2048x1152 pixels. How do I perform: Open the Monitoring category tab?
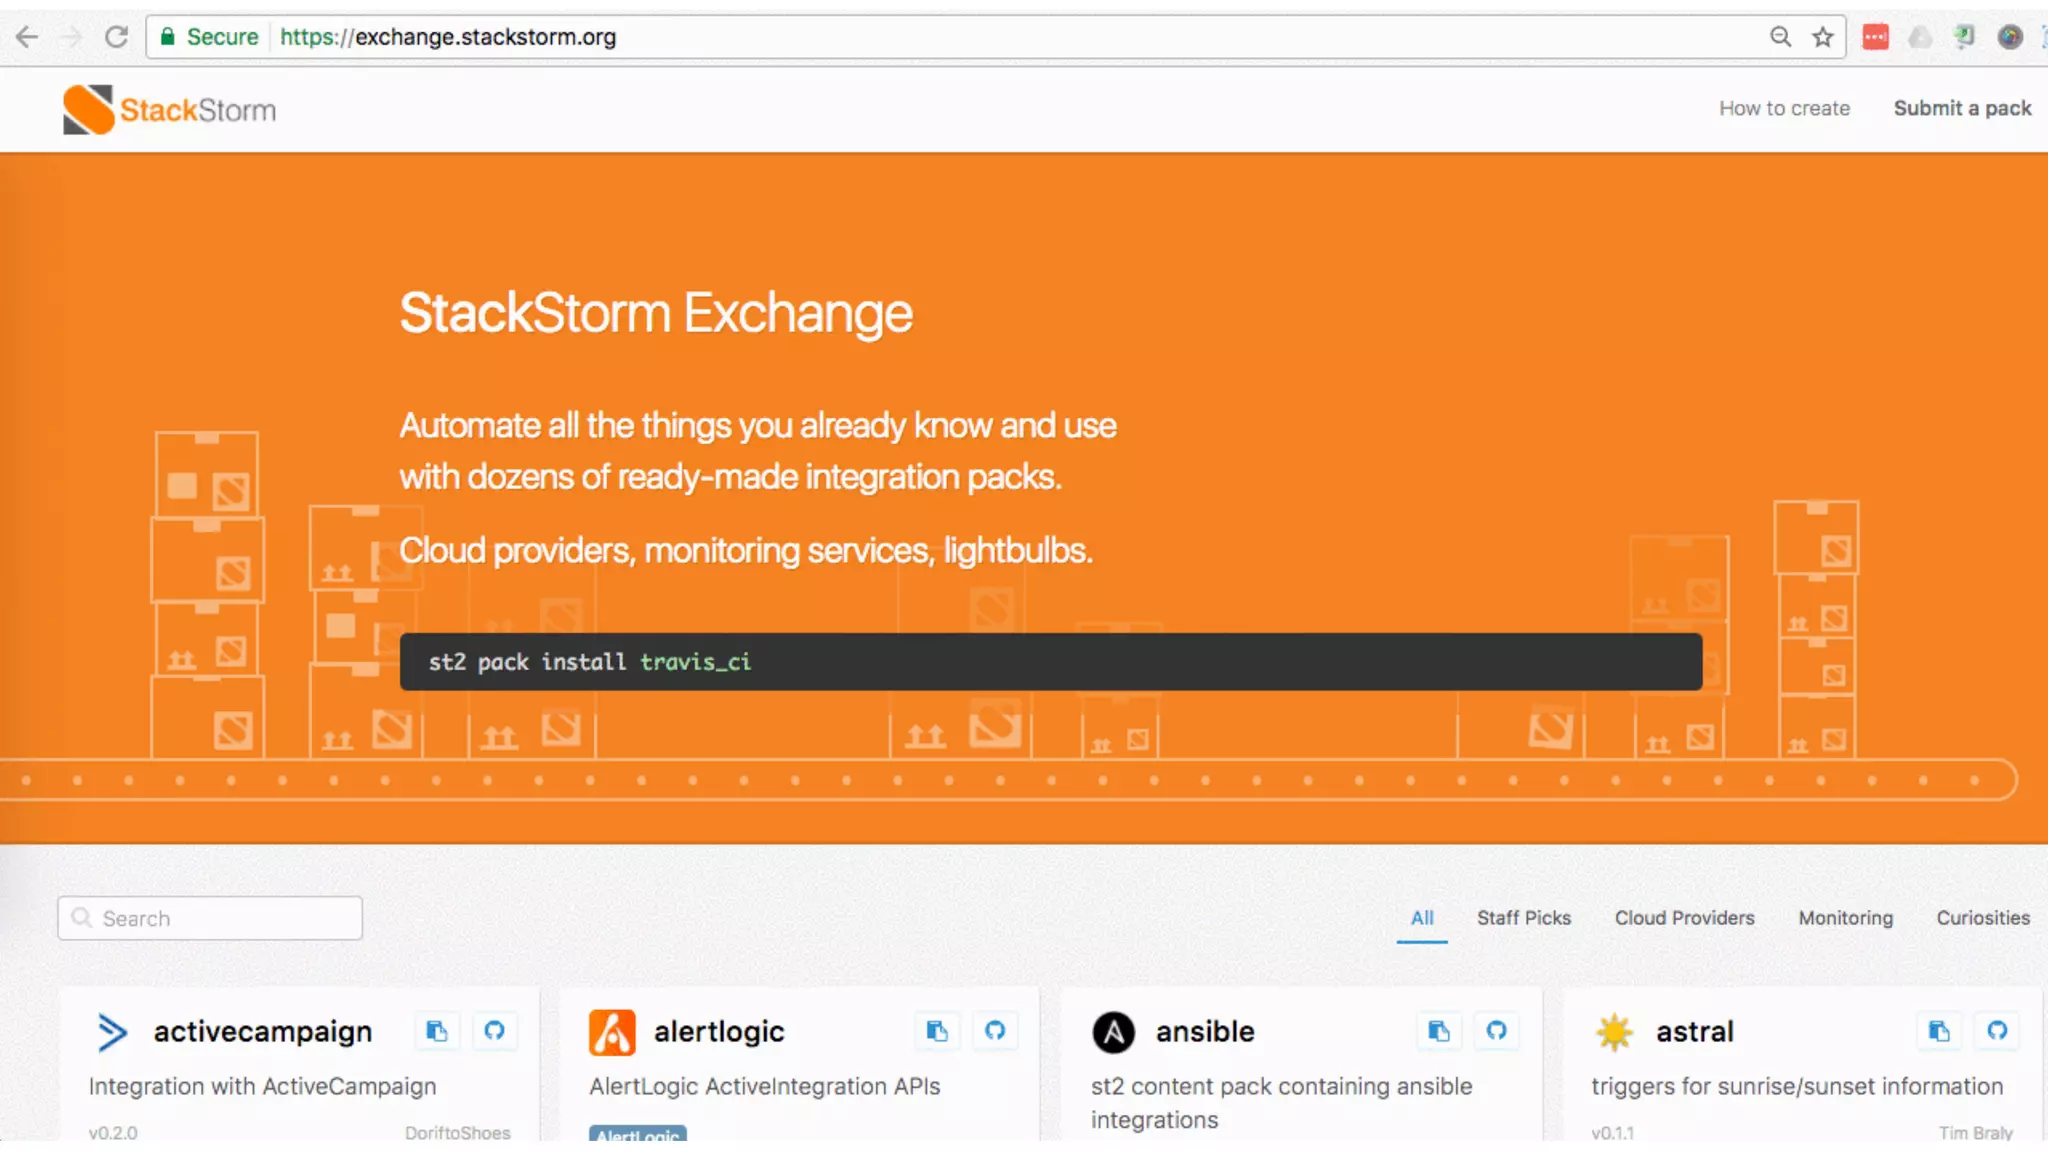tap(1846, 918)
